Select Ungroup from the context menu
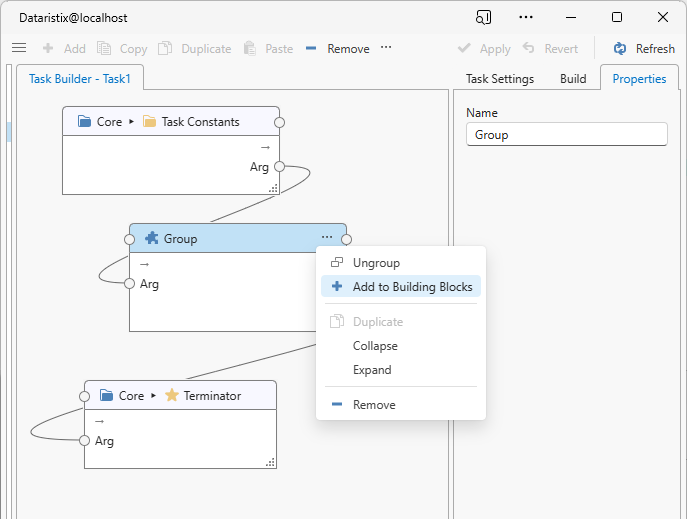Image resolution: width=687 pixels, height=519 pixels. pyautogui.click(x=376, y=263)
